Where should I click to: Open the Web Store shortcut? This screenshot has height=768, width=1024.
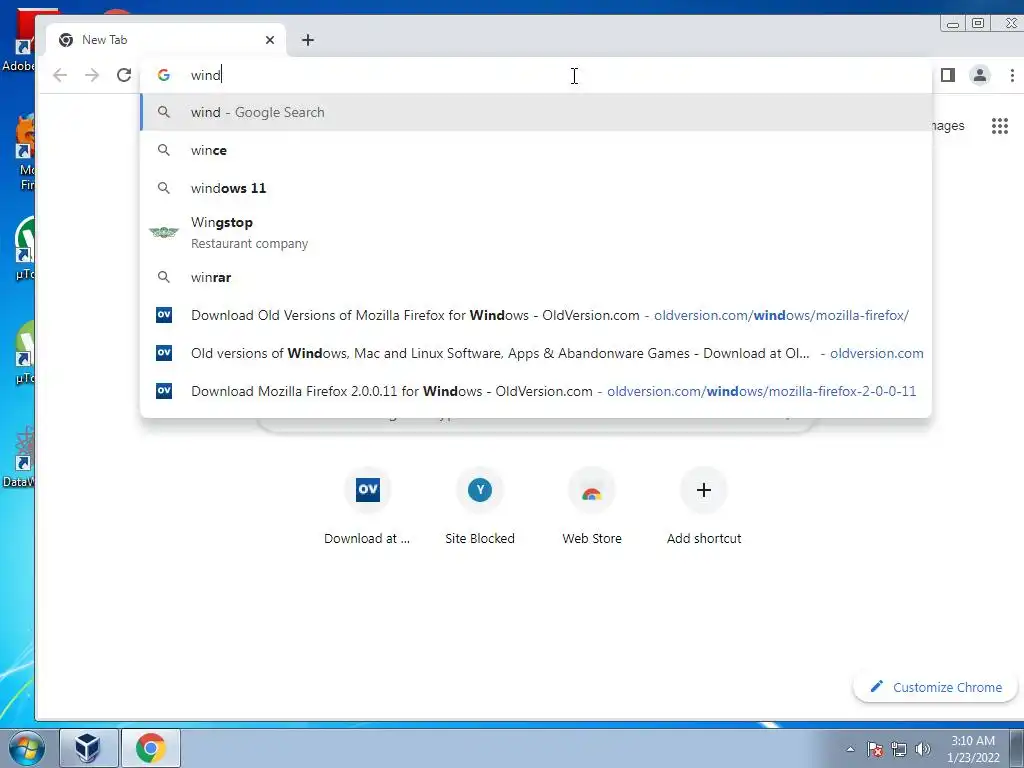click(592, 507)
